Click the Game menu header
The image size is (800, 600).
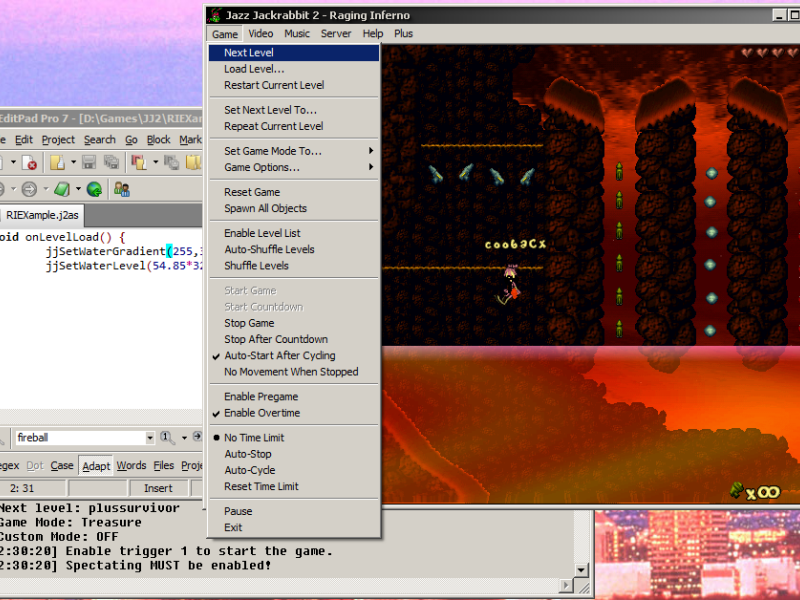pyautogui.click(x=225, y=34)
